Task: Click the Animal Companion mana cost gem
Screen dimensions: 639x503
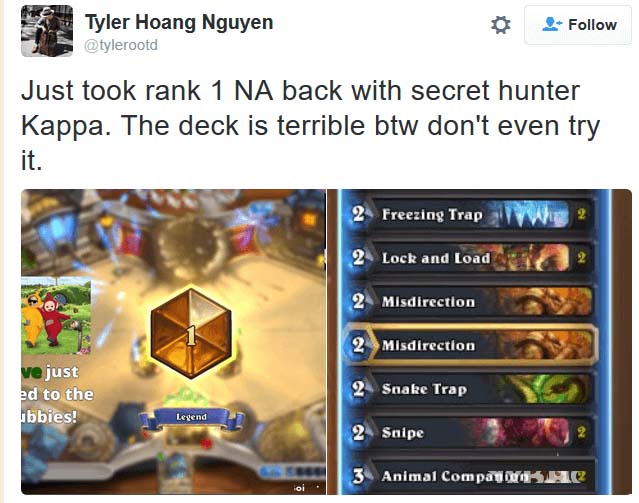Action: point(359,476)
